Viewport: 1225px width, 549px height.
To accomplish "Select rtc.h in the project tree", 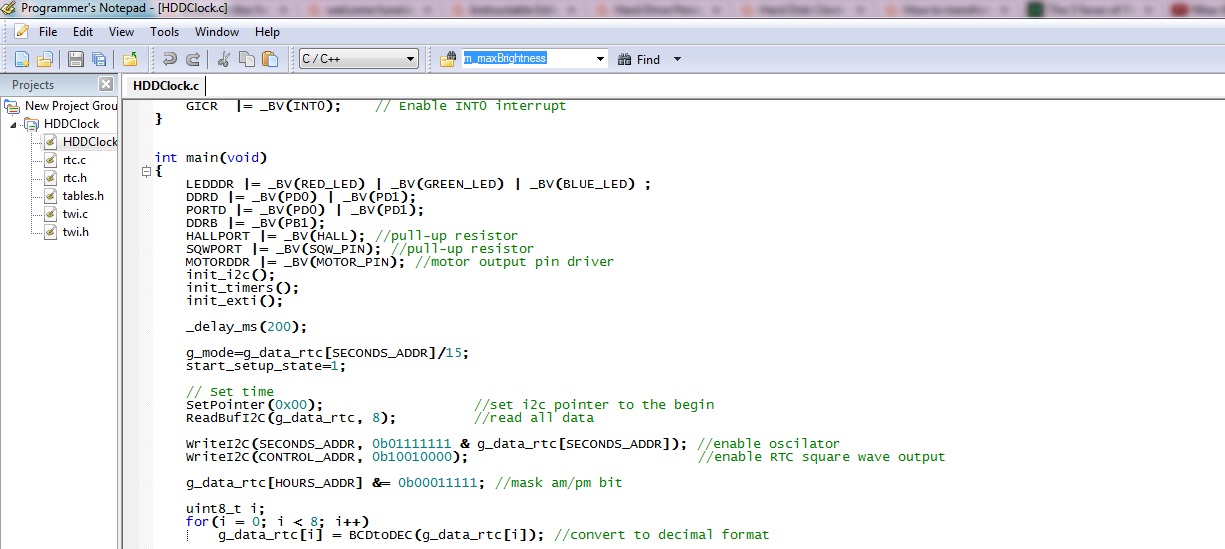I will (x=75, y=177).
